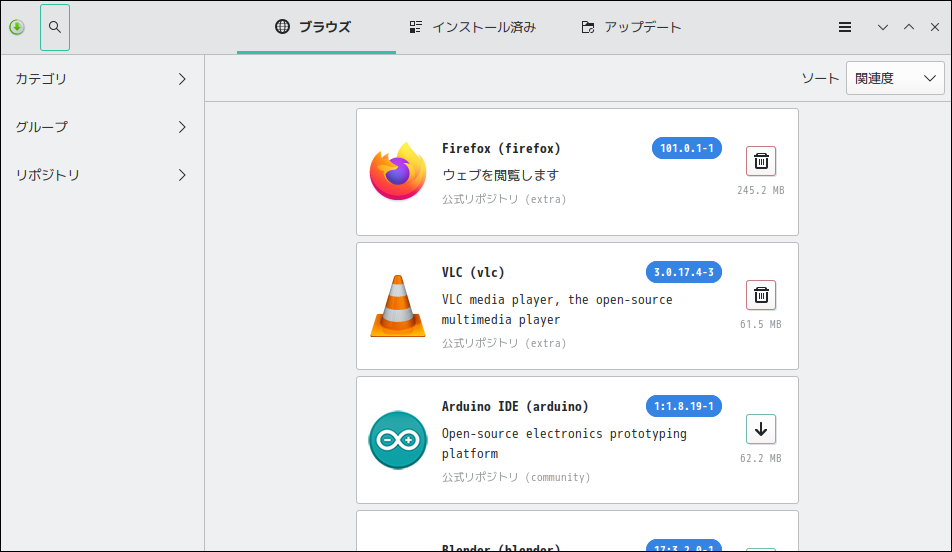Click the Arduino version badge 1:1.8.19-1

684,406
